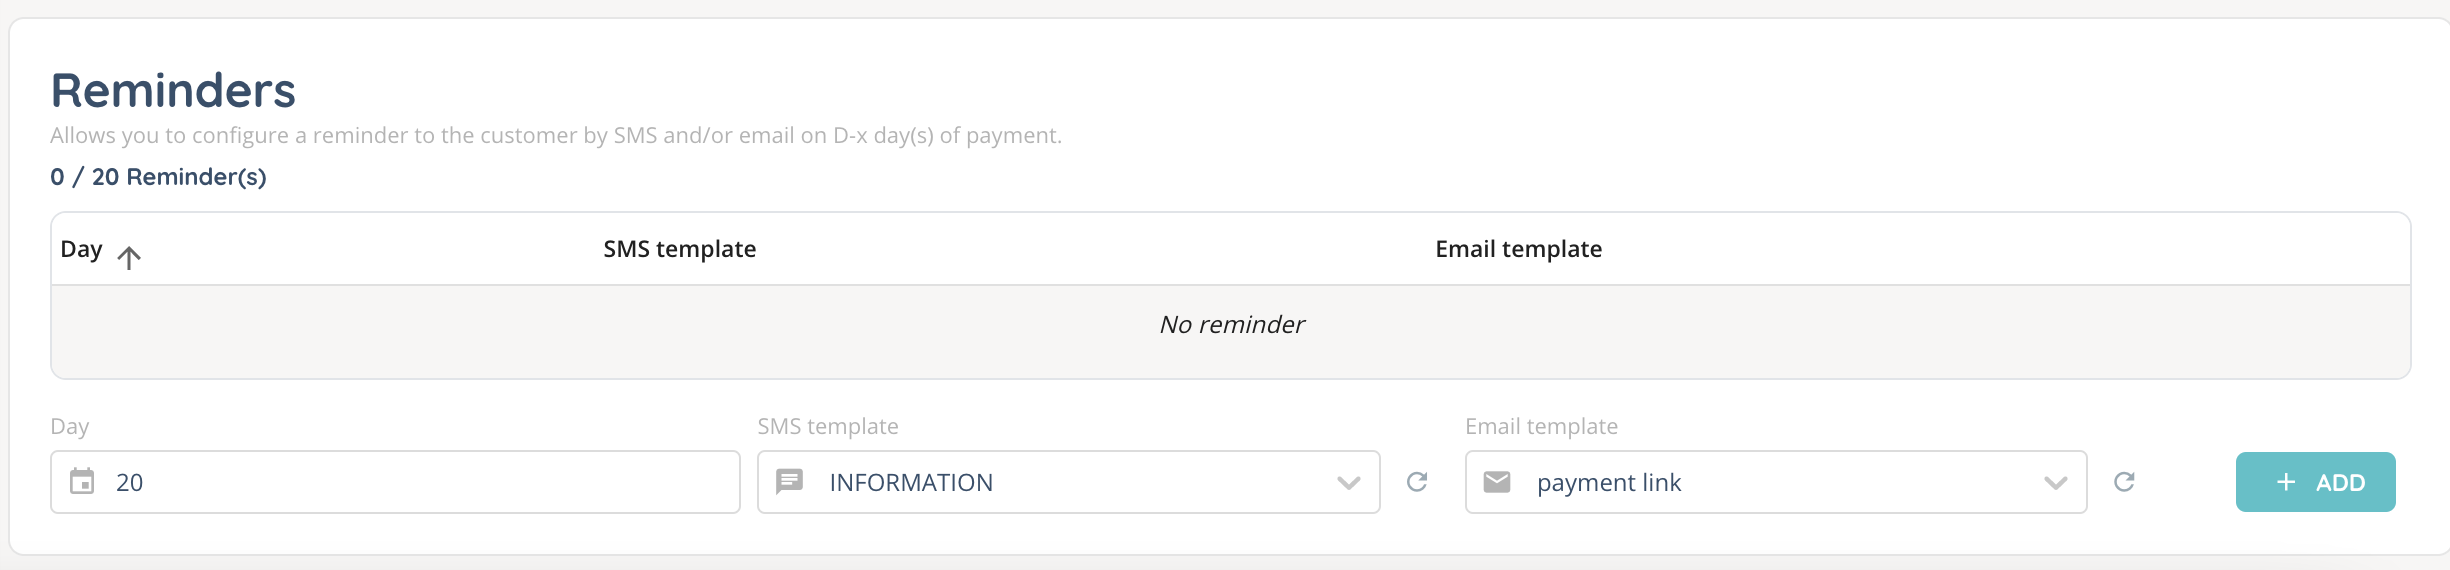
Task: Refresh the SMS template list
Action: pyautogui.click(x=1417, y=482)
